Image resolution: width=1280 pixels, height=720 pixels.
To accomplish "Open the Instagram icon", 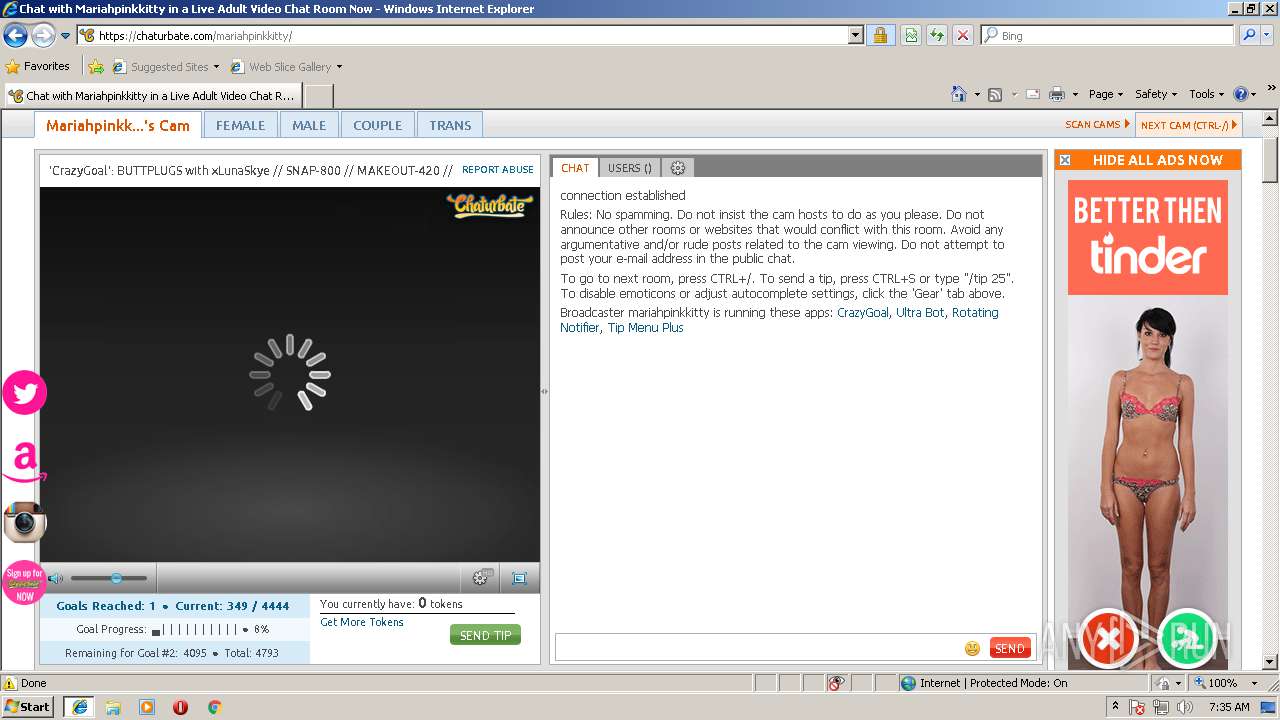I will point(24,522).
